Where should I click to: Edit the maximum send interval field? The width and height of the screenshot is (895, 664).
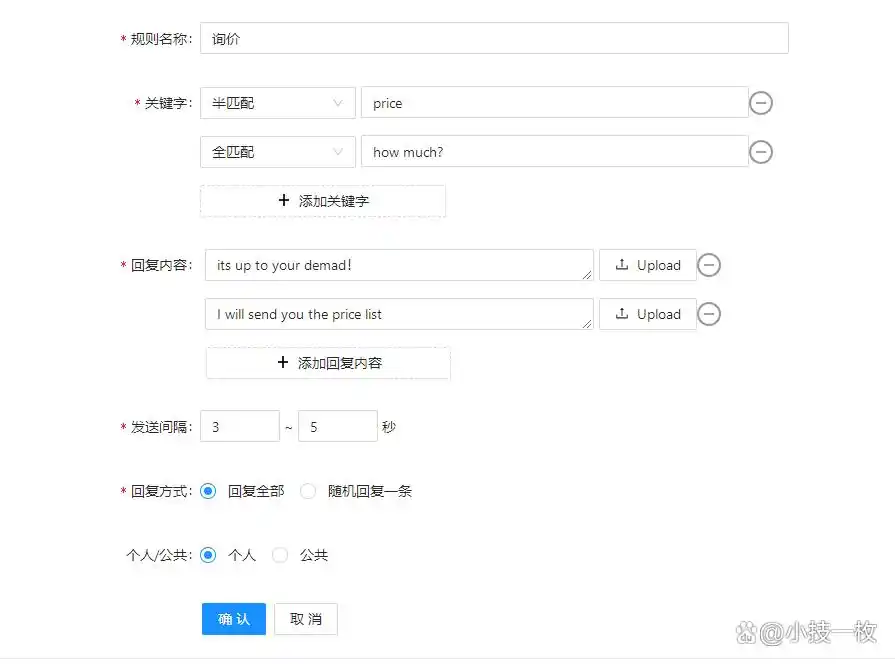(338, 426)
